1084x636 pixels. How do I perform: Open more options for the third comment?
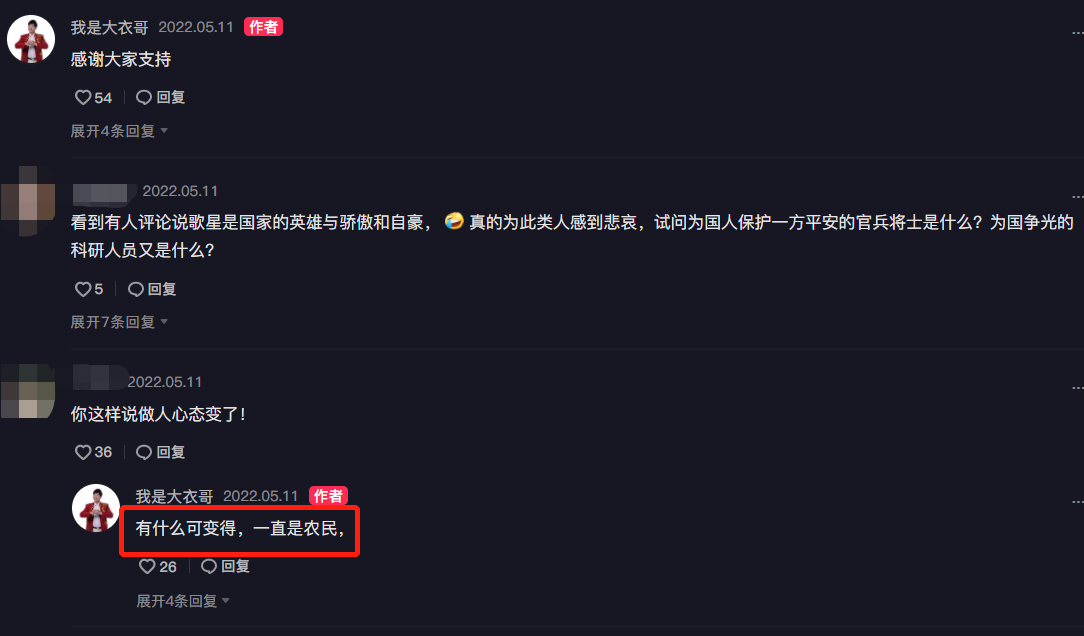[x=1077, y=388]
